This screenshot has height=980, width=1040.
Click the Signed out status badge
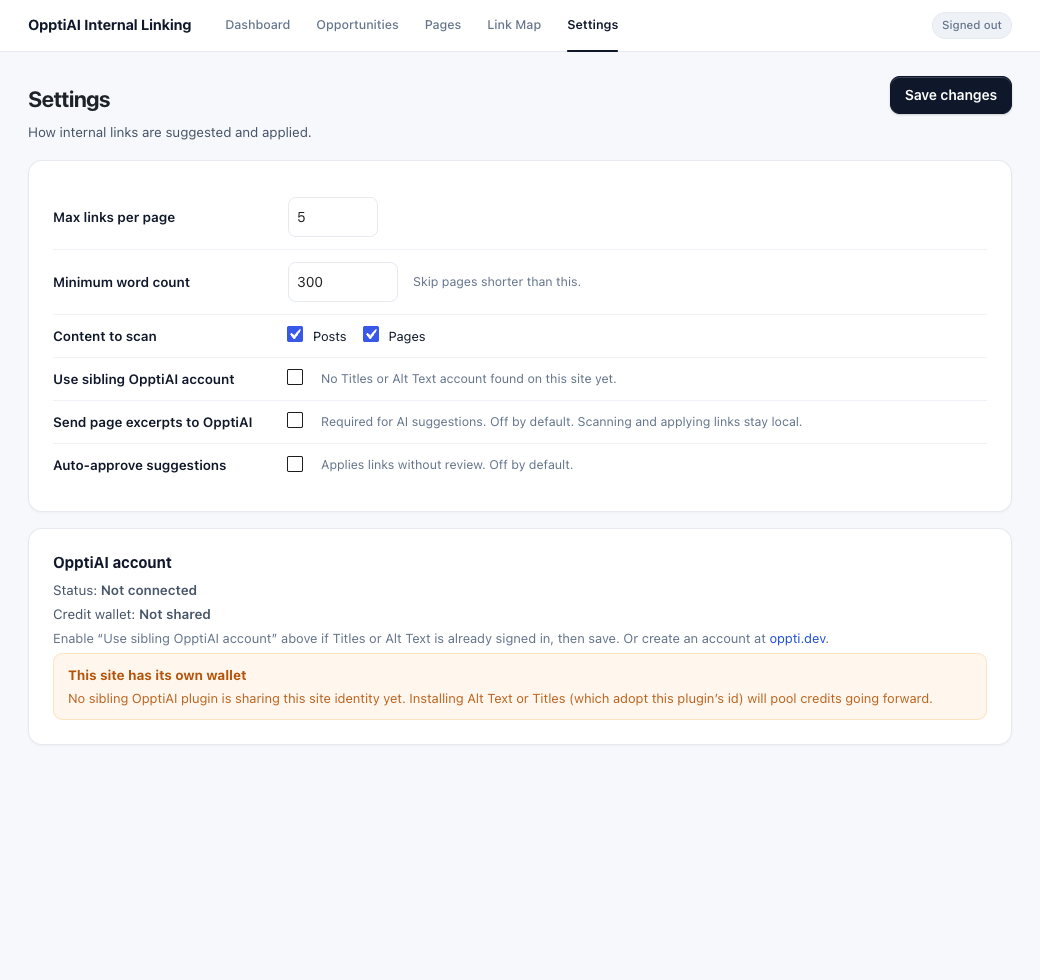click(971, 25)
